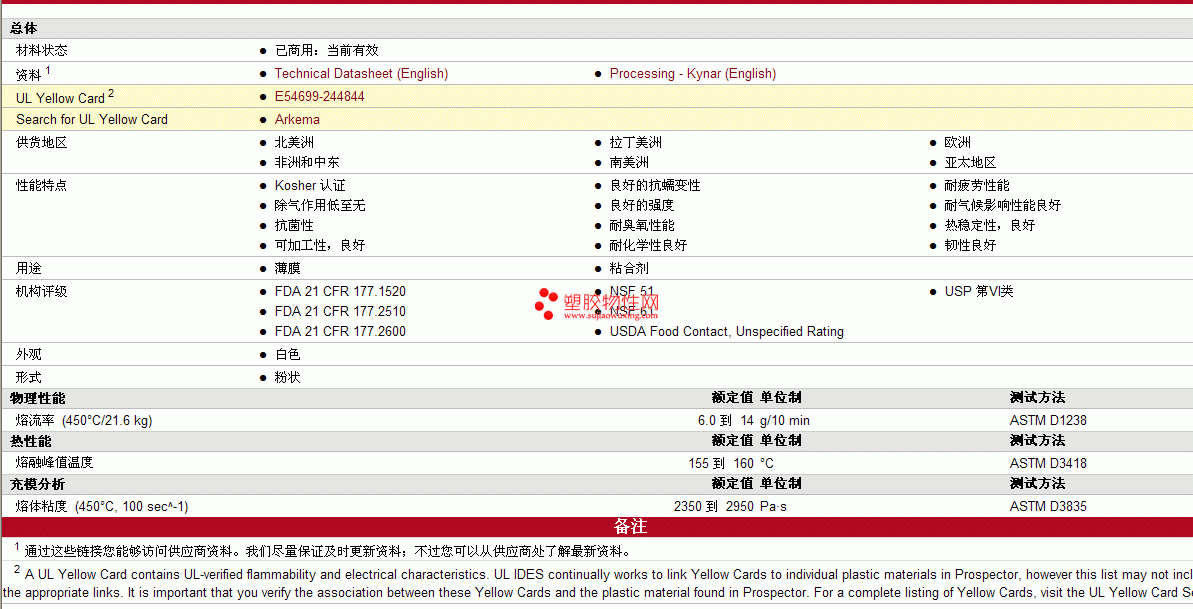Viewport: 1193px width, 609px height.
Task: Click the Pa·s unit
Action: click(x=774, y=506)
